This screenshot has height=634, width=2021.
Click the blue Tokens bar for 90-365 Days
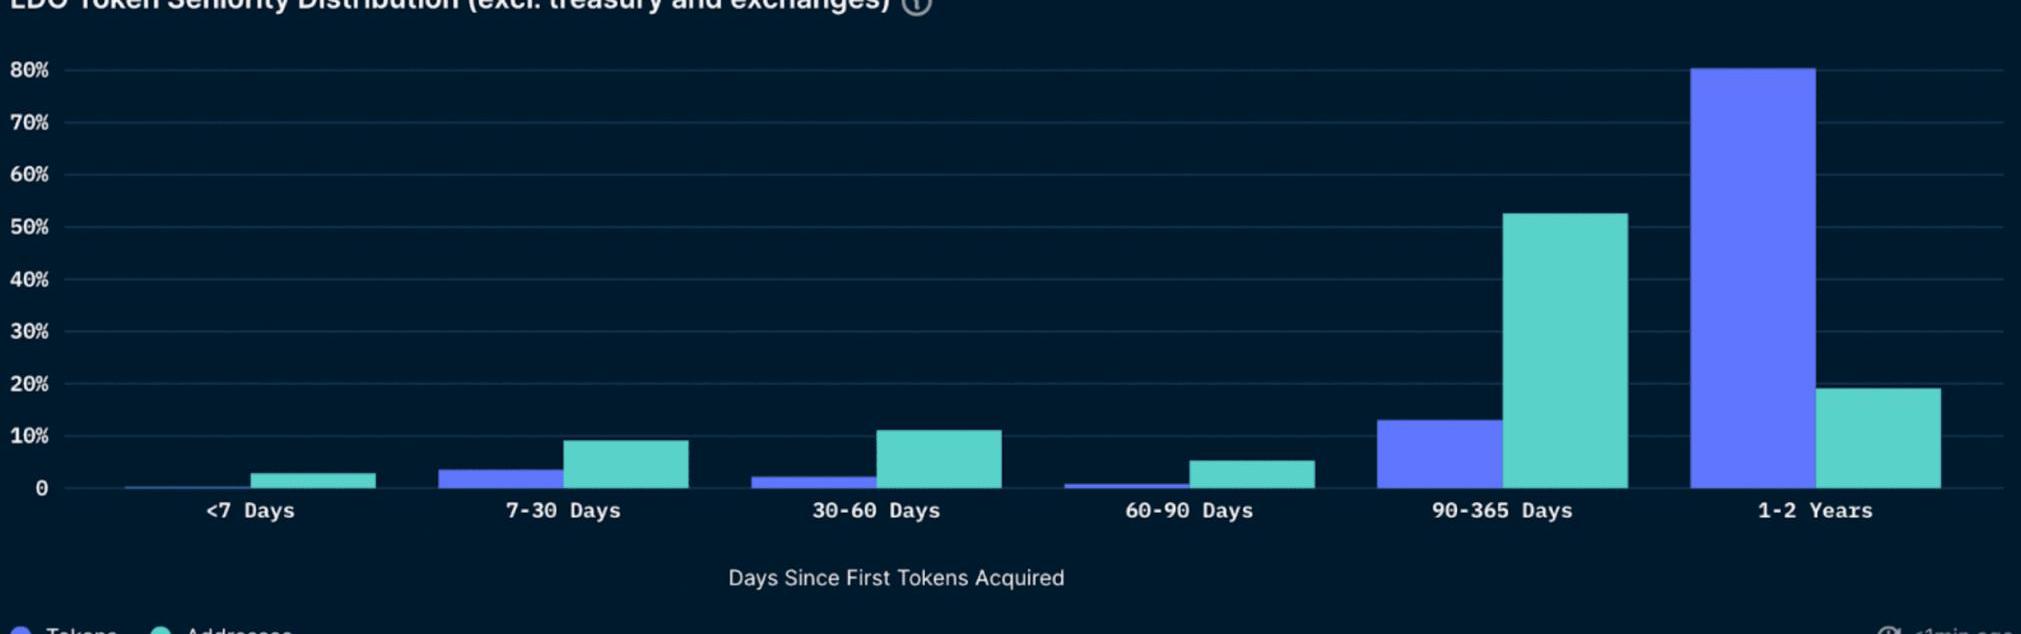[1439, 454]
